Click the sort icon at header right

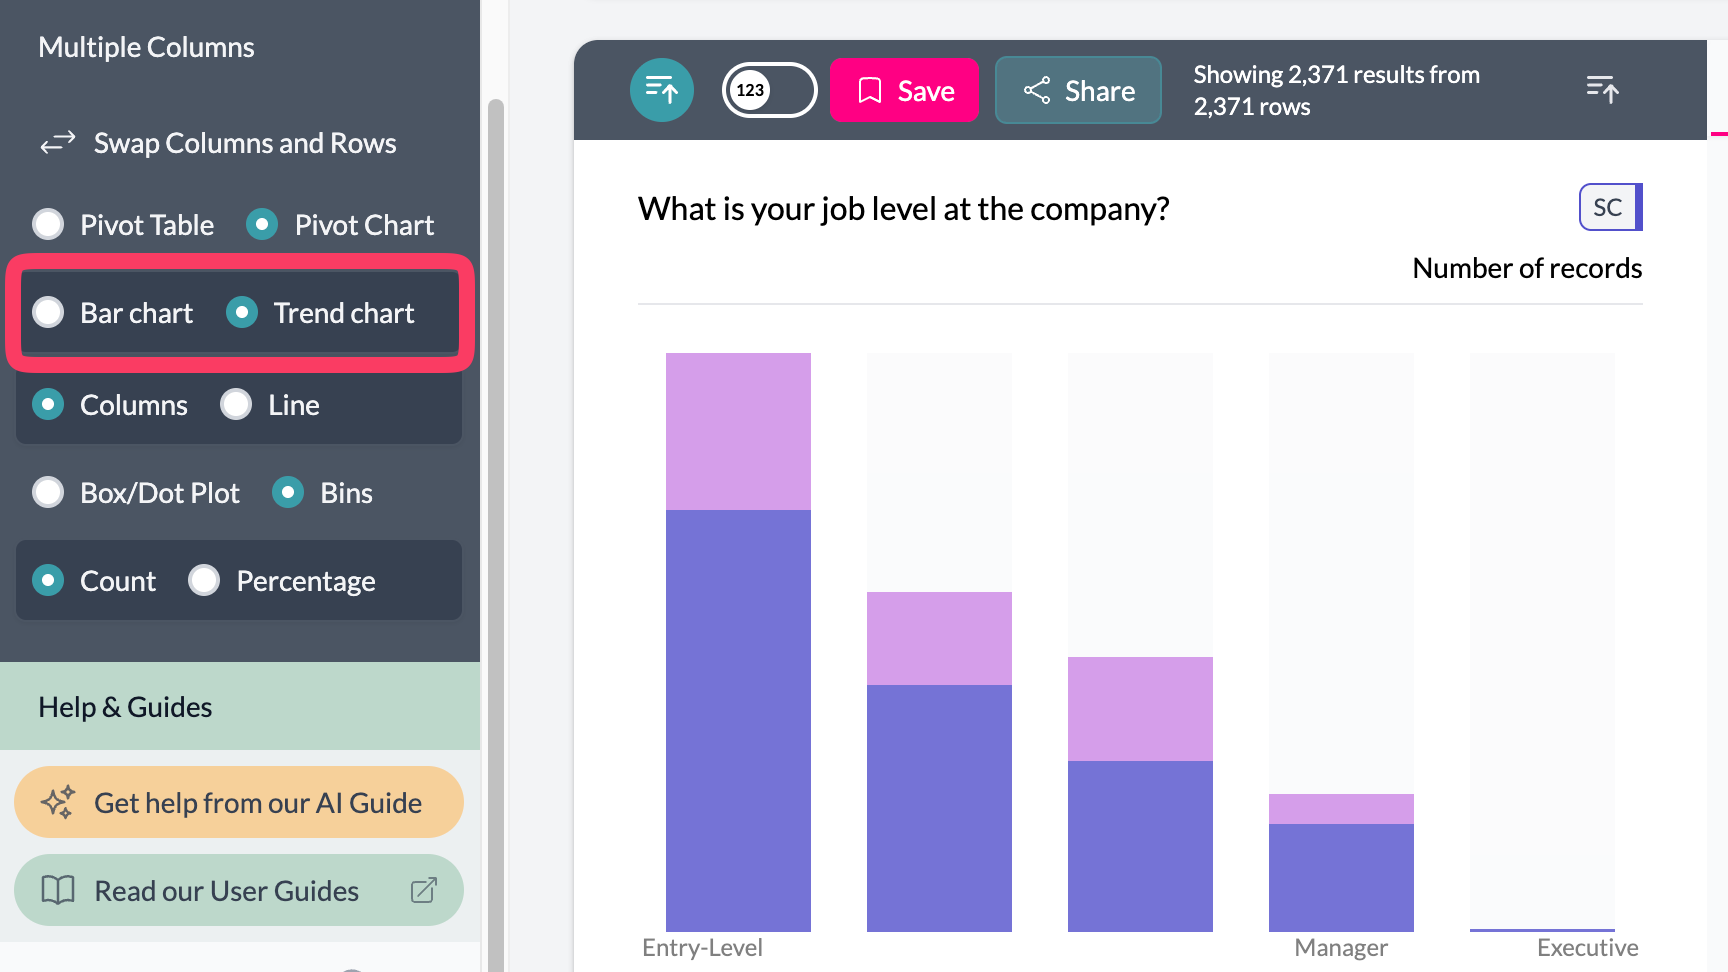pyautogui.click(x=1602, y=90)
